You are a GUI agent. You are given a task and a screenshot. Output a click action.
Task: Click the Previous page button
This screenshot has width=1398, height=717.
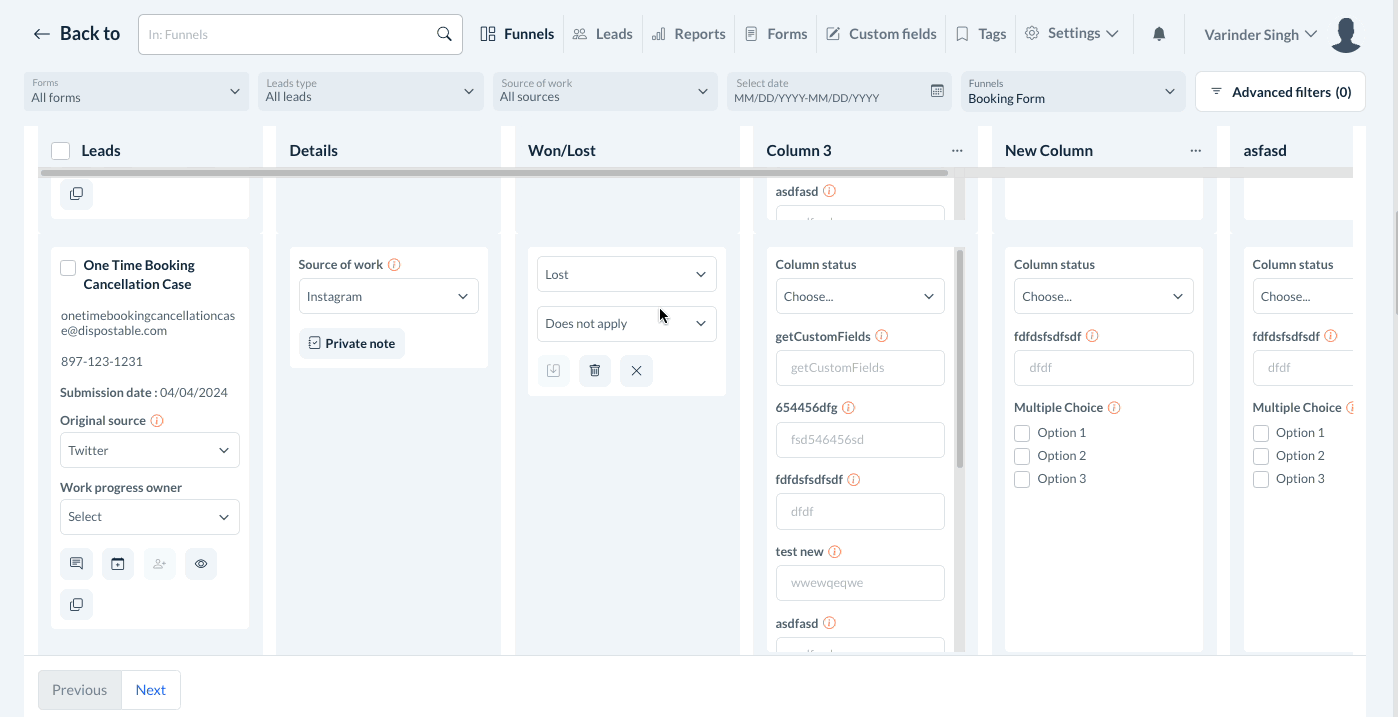coord(80,690)
